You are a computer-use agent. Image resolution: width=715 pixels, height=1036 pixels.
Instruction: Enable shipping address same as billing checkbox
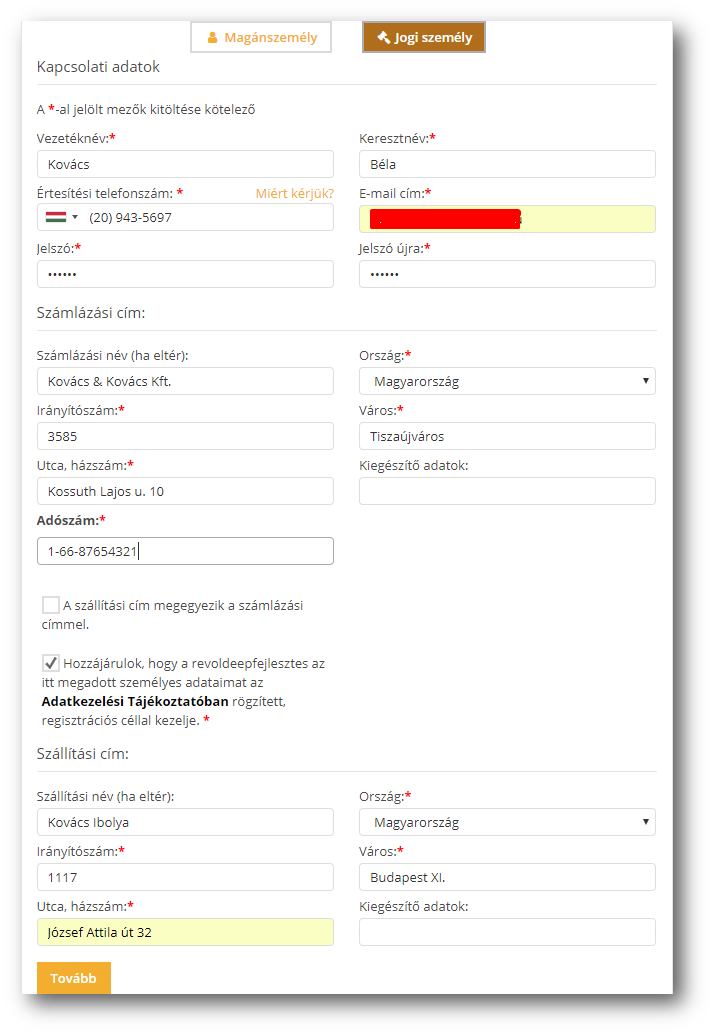(x=51, y=605)
